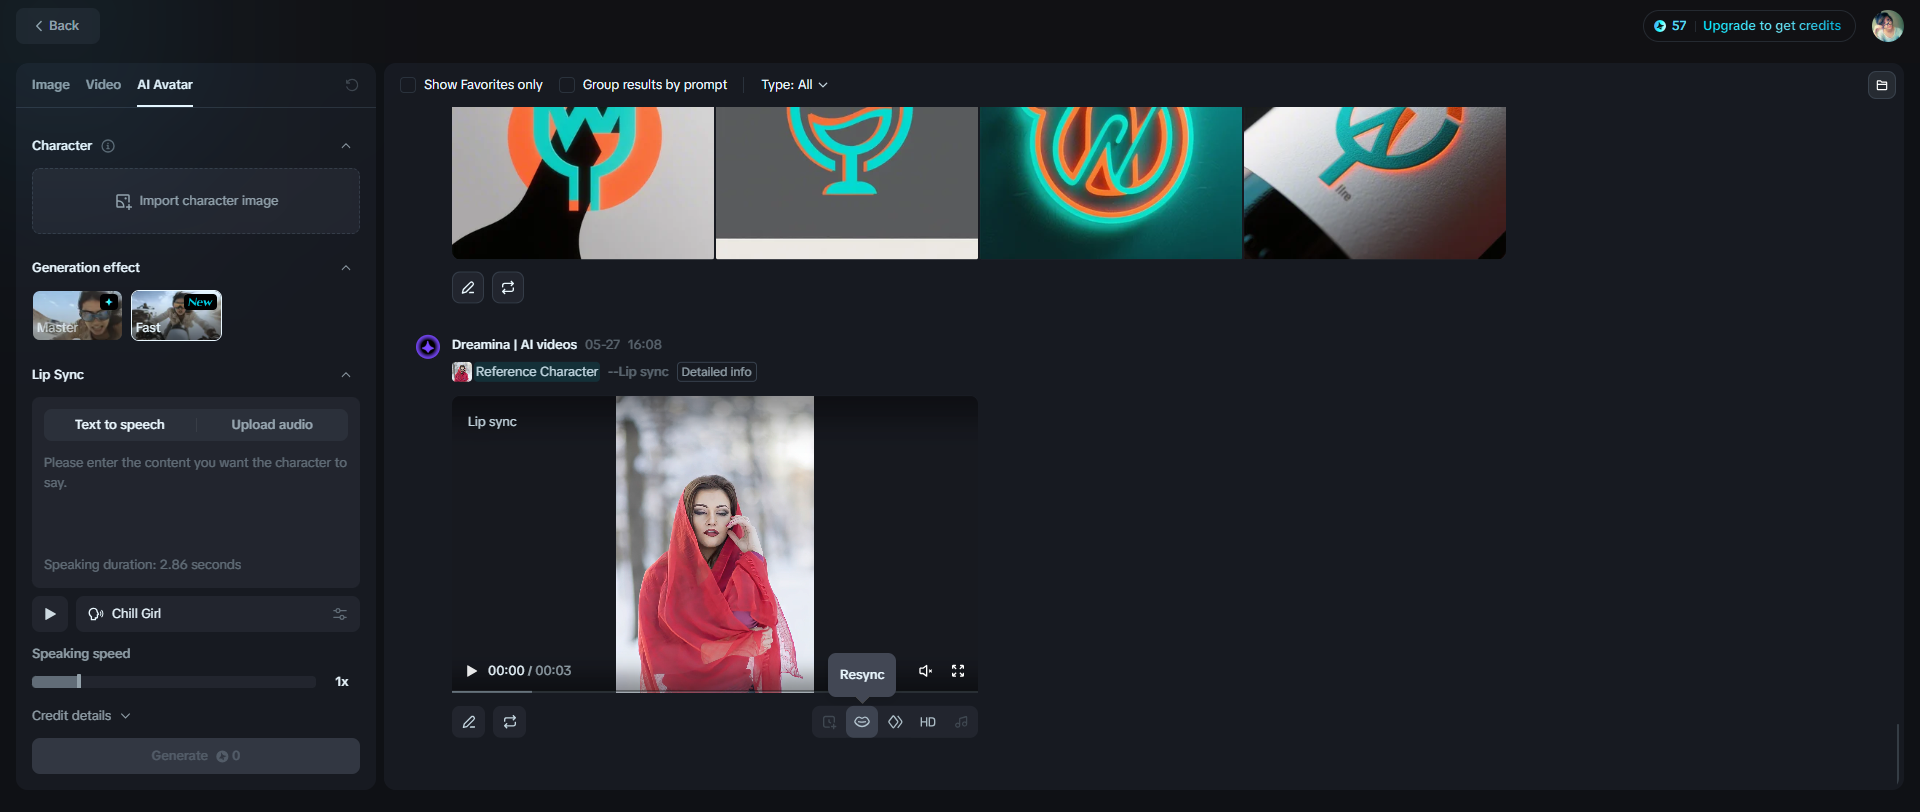Open the embossed paper logo image
The width and height of the screenshot is (1920, 812).
(1375, 183)
